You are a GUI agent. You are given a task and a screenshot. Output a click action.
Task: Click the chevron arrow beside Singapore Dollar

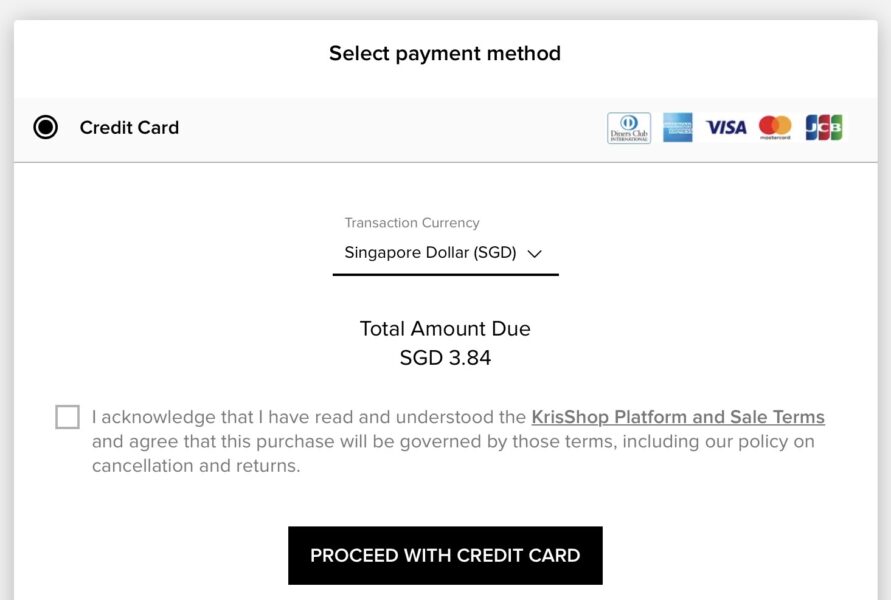point(534,254)
